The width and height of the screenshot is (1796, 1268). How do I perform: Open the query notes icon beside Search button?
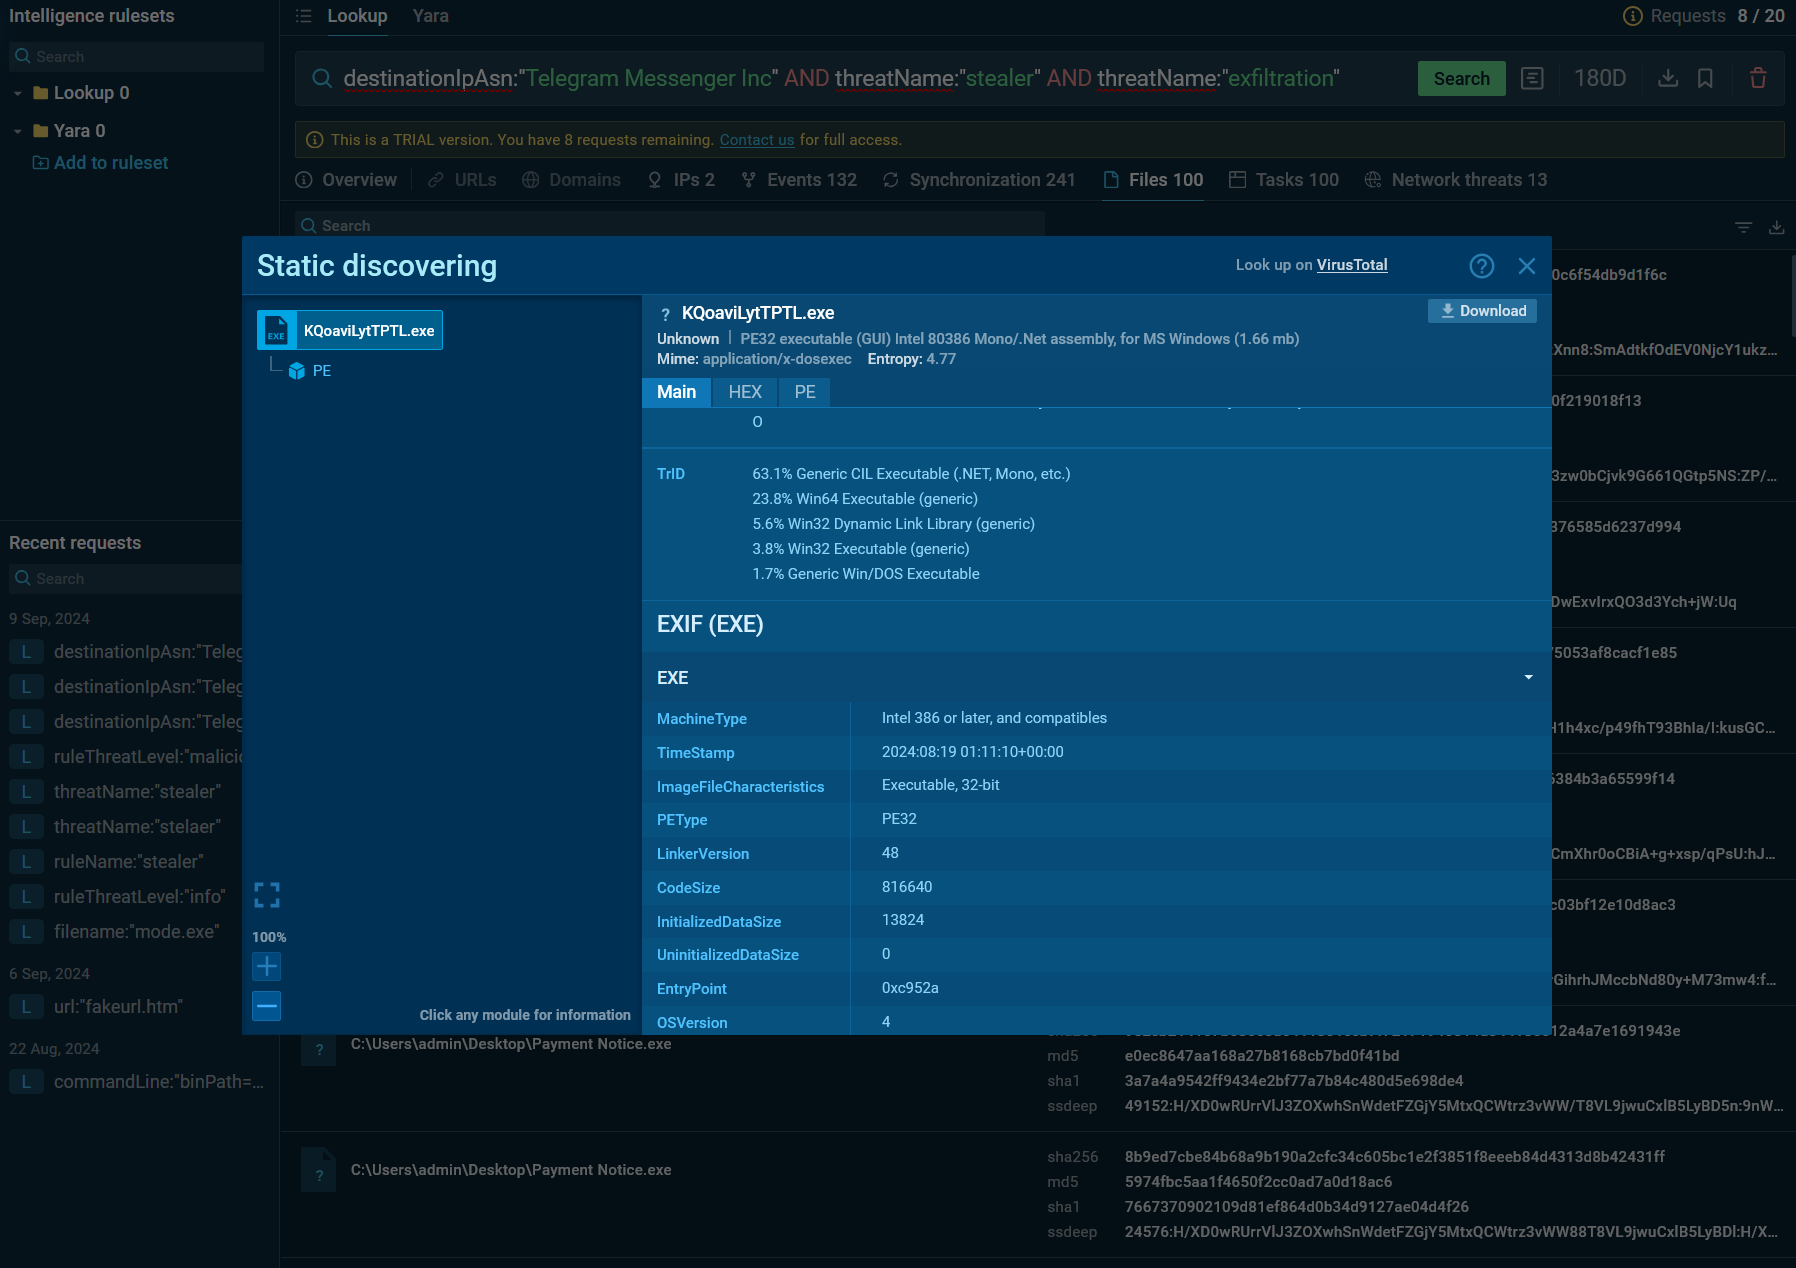1532,78
